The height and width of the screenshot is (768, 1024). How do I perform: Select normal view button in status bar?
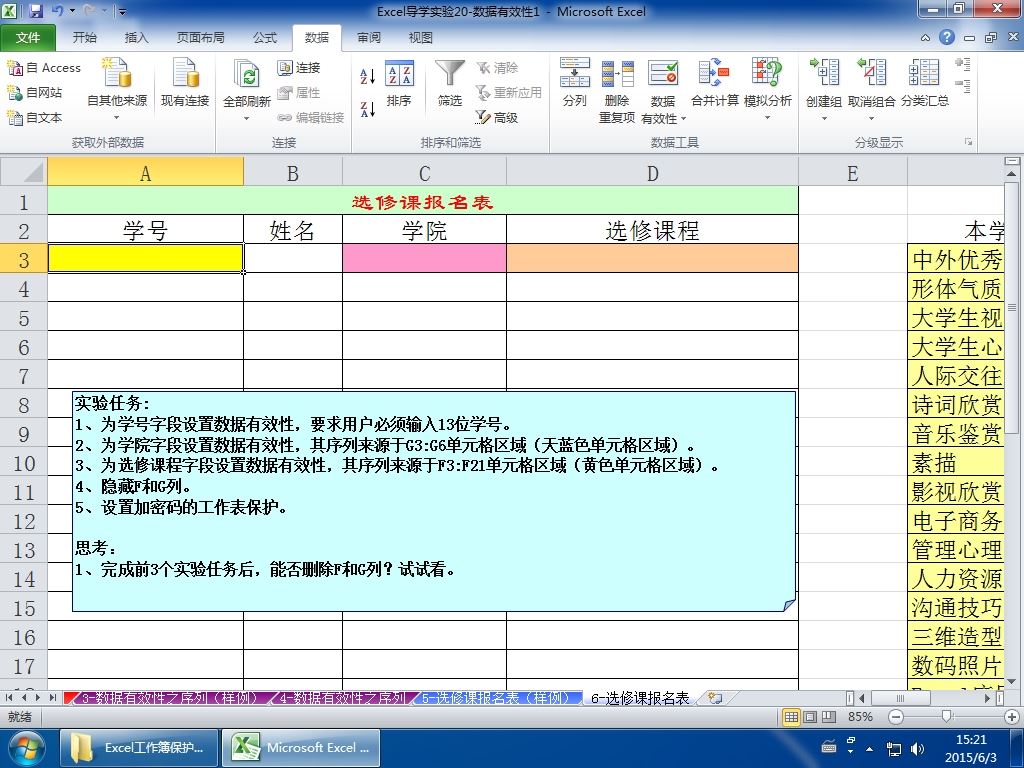[x=791, y=717]
